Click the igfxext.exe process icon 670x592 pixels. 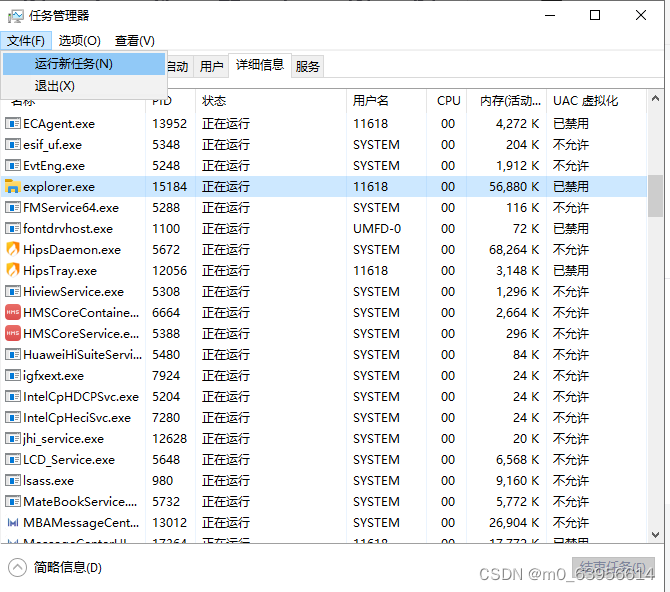(13, 376)
